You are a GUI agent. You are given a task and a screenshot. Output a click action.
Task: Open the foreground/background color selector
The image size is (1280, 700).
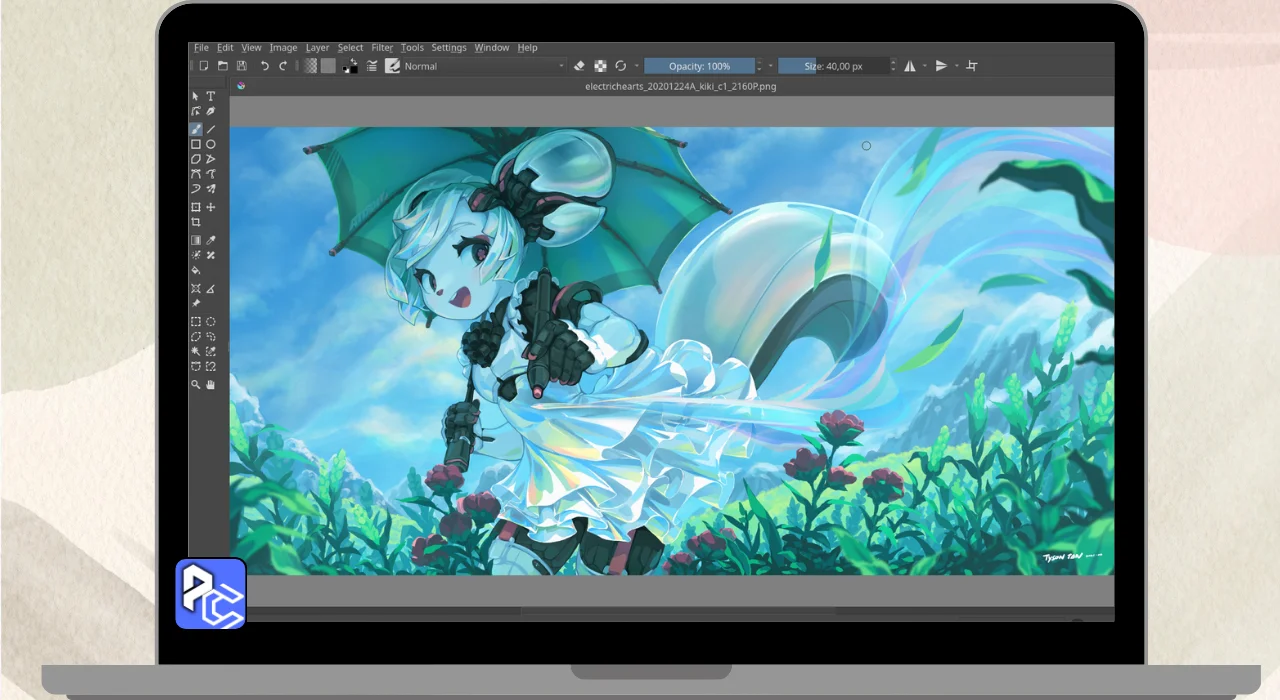[x=350, y=66]
